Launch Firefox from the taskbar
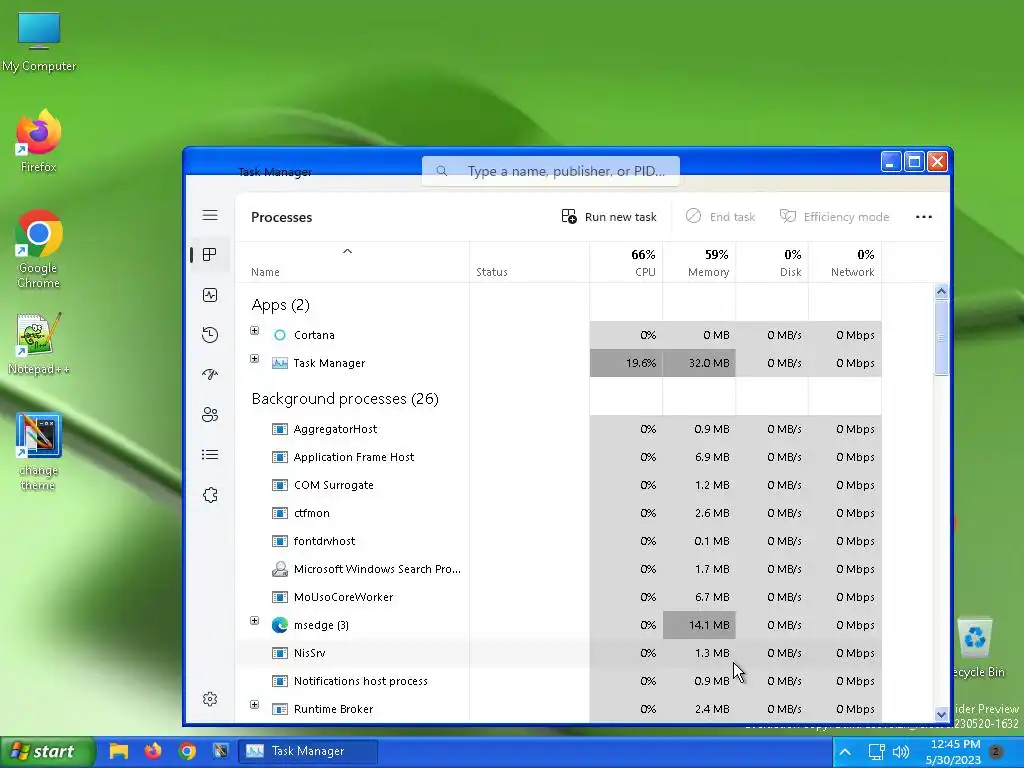This screenshot has height=768, width=1024. click(153, 752)
